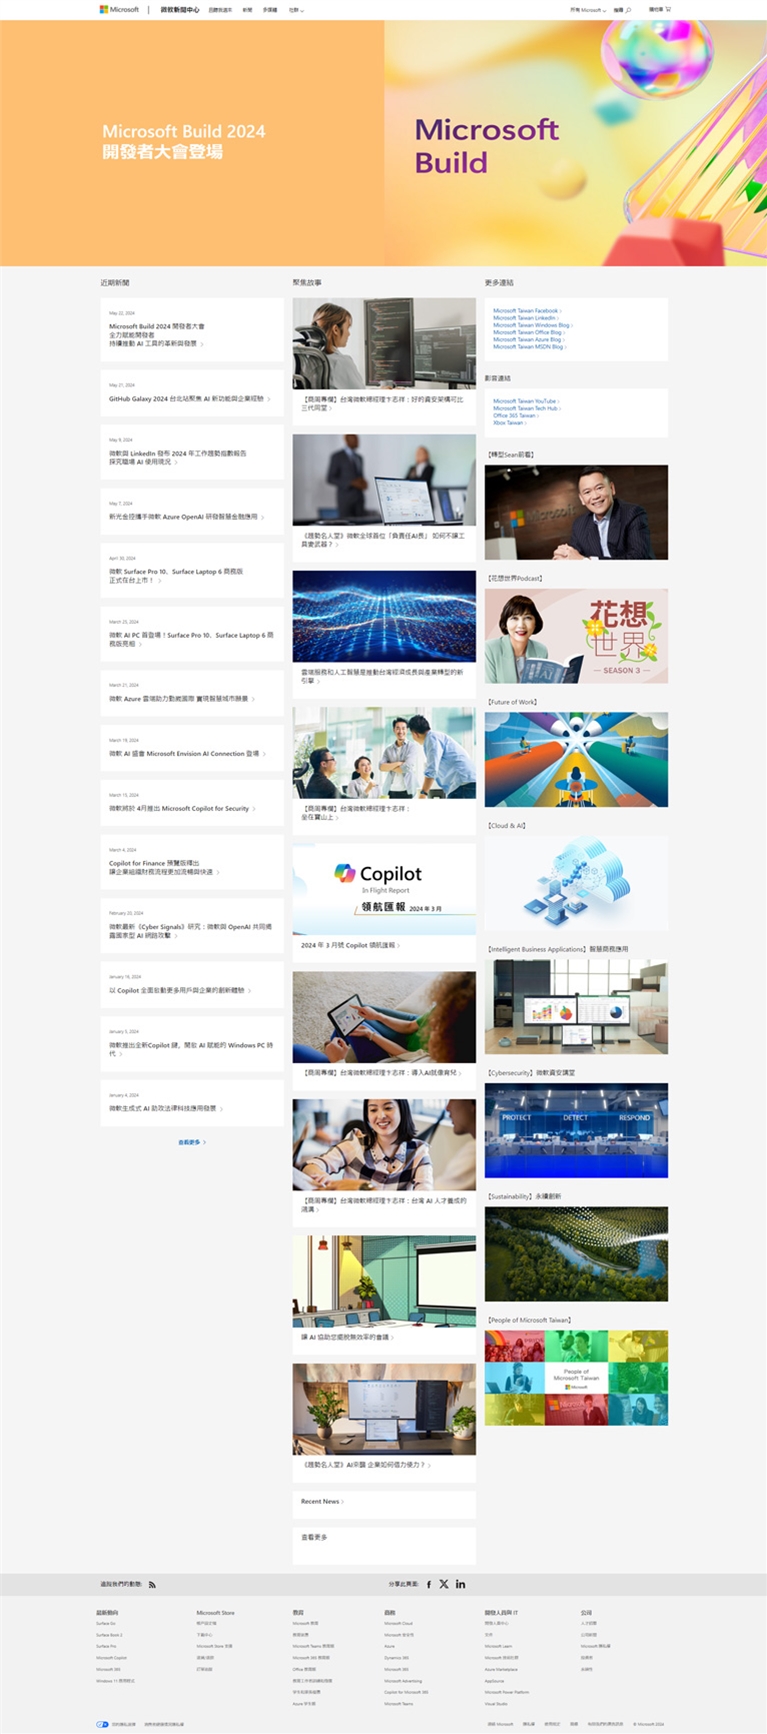Open the 多媒體 menu item
The width and height of the screenshot is (767, 1734).
coord(270,10)
